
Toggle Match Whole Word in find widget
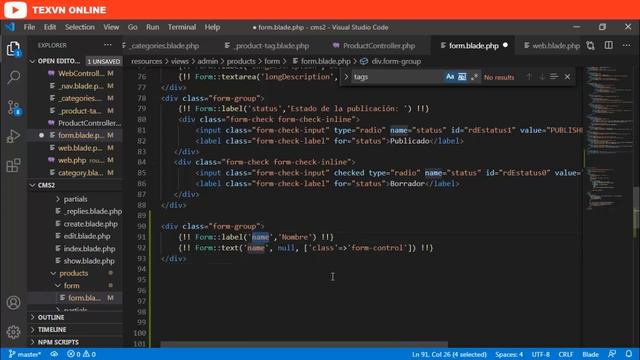(x=462, y=77)
